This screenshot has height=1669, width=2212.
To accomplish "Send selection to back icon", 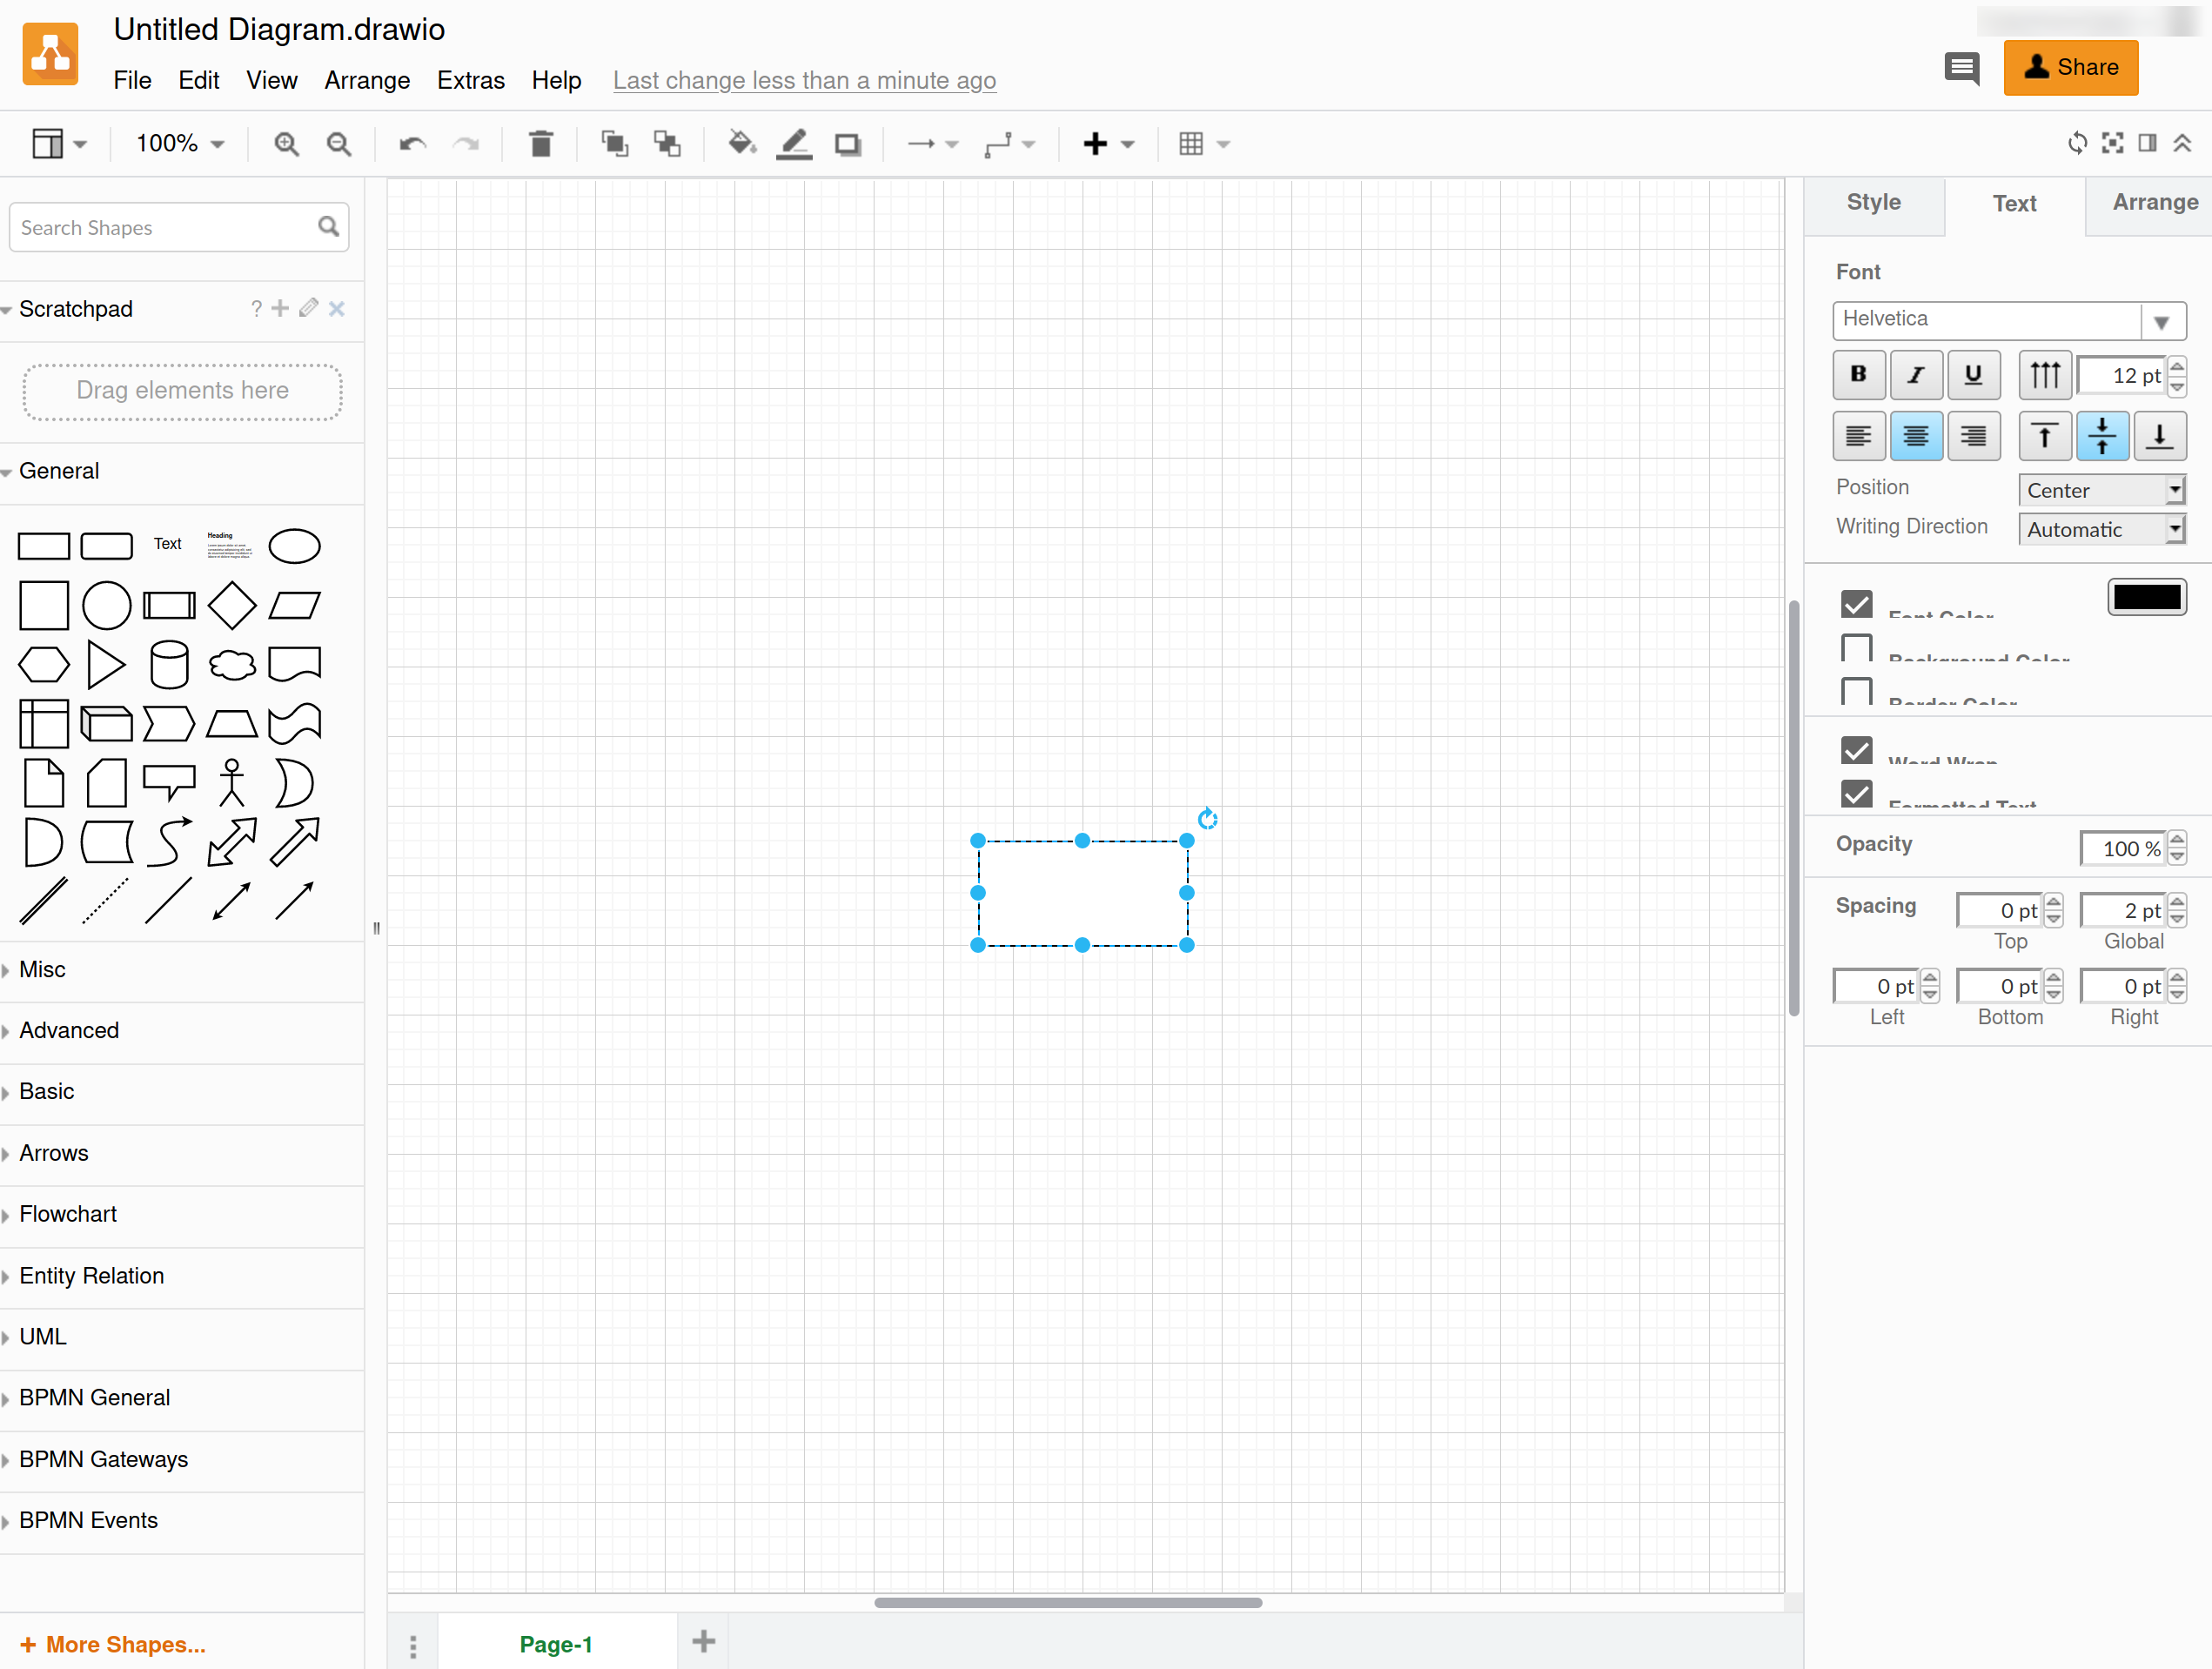I will pyautogui.click(x=667, y=144).
